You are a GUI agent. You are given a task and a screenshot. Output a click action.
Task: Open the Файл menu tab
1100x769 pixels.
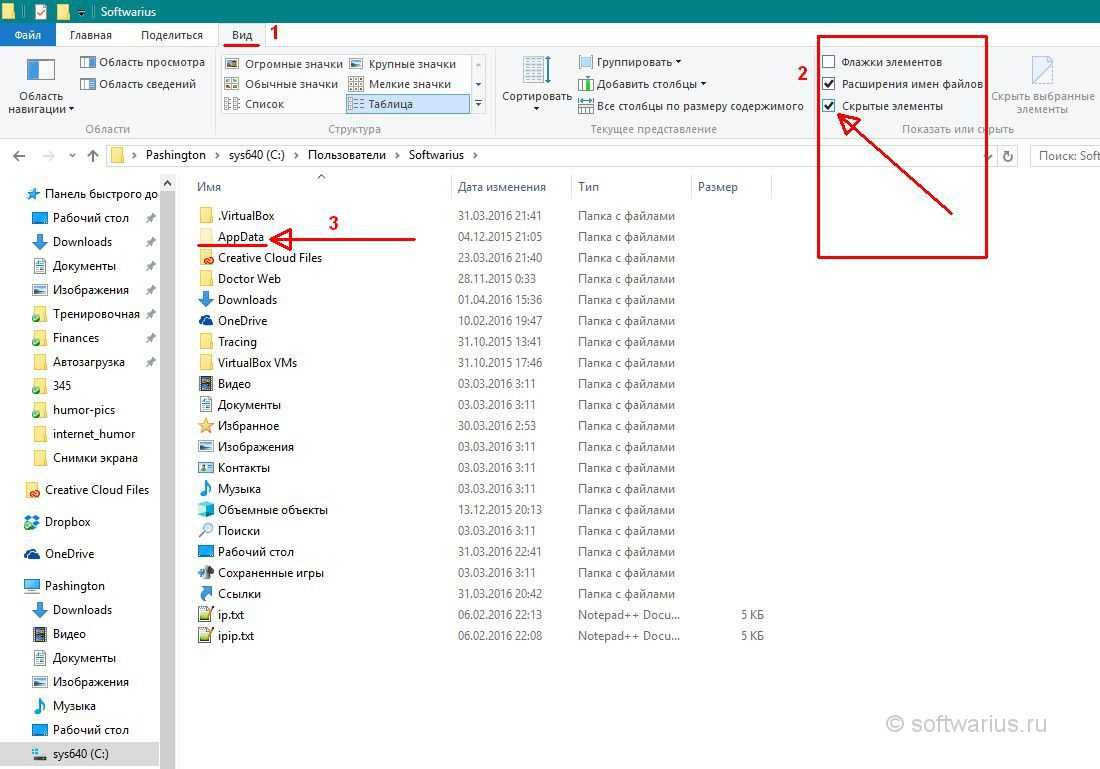point(27,35)
